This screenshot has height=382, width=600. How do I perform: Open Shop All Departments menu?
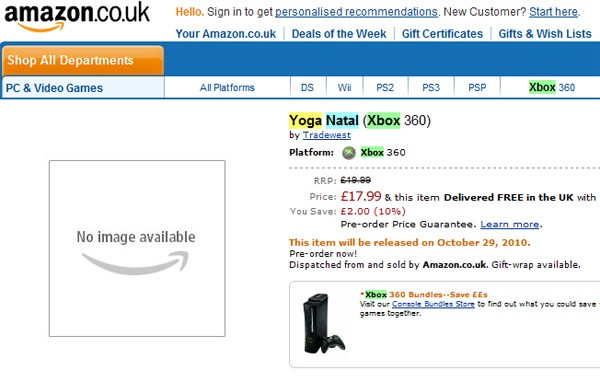tap(83, 60)
